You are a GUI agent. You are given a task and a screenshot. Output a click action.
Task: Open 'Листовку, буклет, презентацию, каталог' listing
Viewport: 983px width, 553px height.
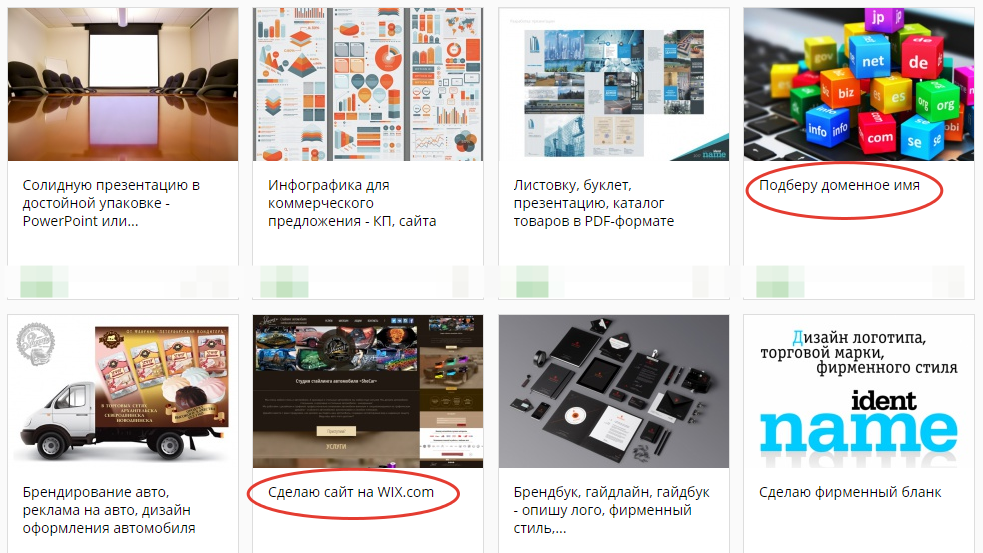click(x=594, y=203)
